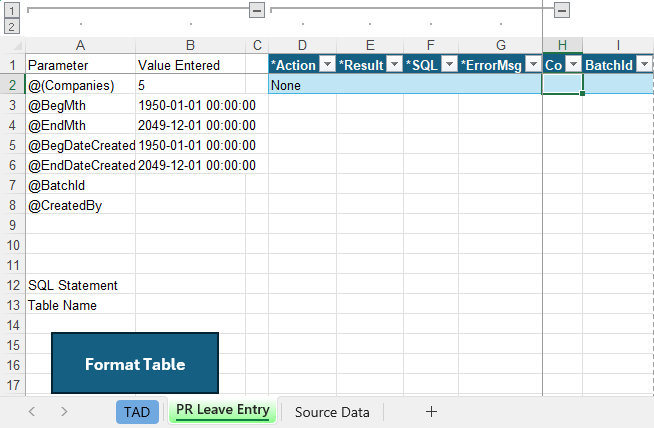
Task: Open the Co column filter dropdown
Action: click(x=574, y=64)
